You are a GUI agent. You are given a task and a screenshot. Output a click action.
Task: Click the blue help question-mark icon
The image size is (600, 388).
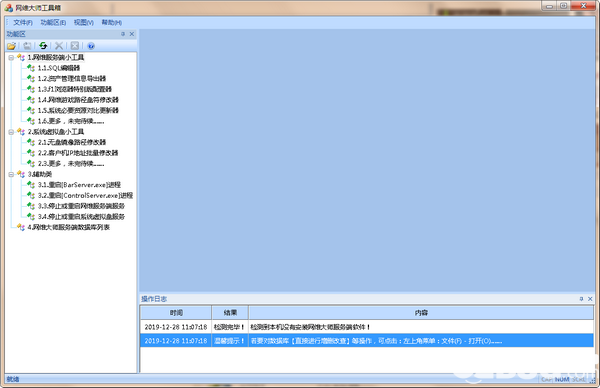(x=91, y=46)
